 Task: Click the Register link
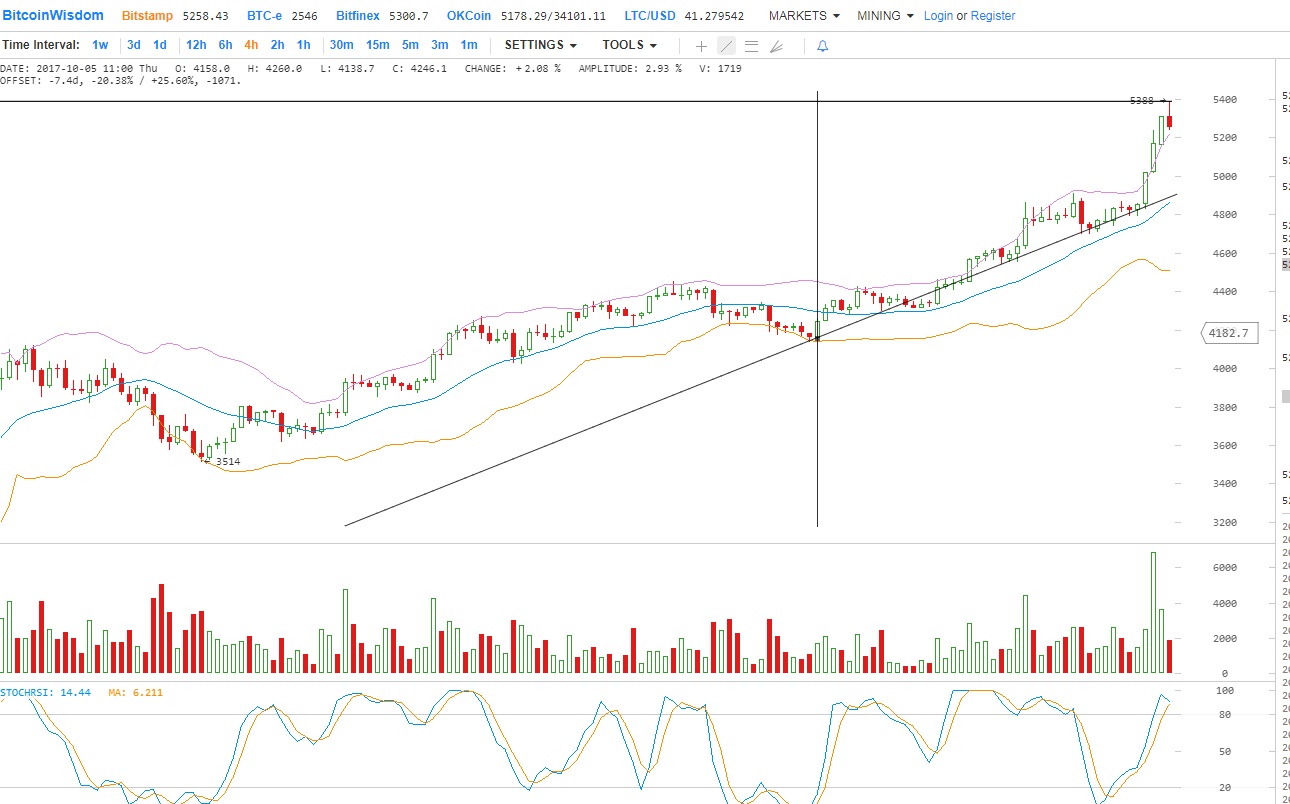992,16
